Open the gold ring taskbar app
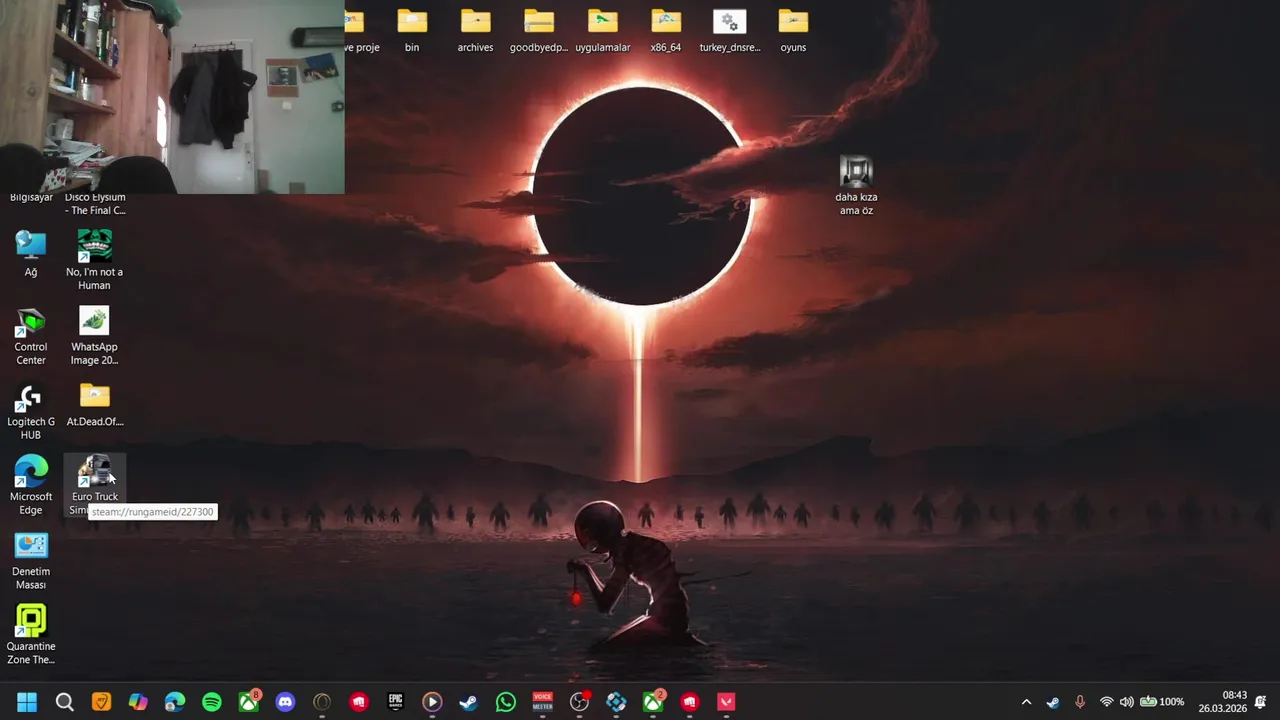This screenshot has width=1280, height=720. click(322, 702)
